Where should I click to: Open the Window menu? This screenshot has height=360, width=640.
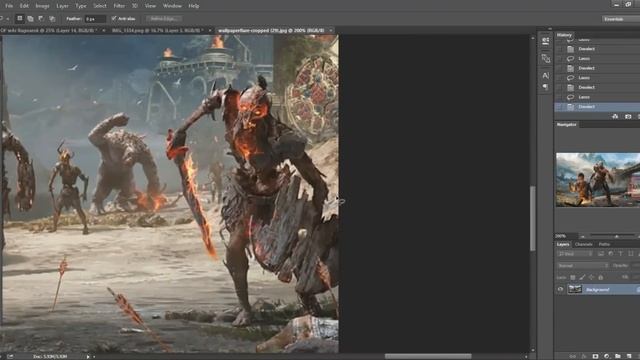click(172, 6)
